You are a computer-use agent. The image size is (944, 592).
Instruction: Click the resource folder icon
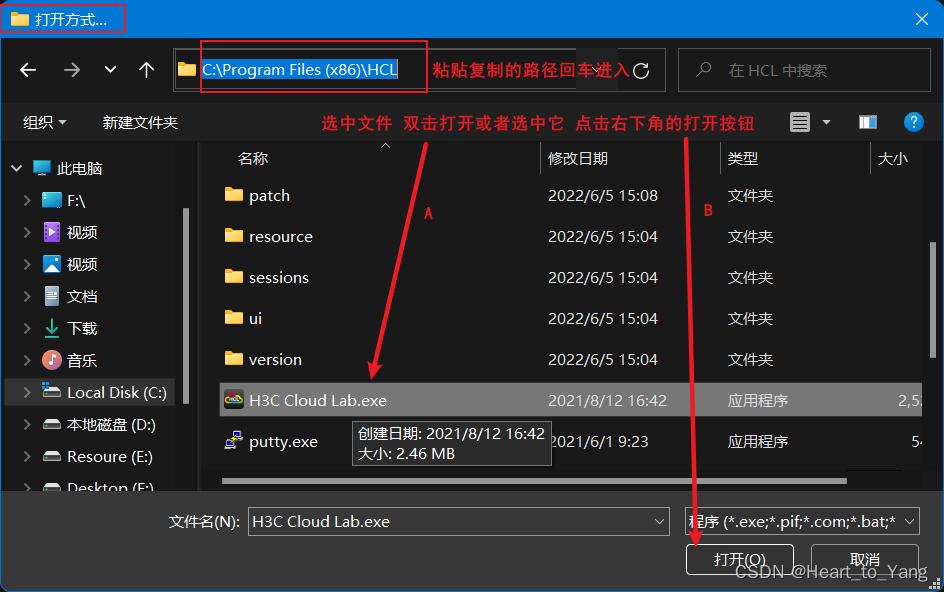point(234,235)
